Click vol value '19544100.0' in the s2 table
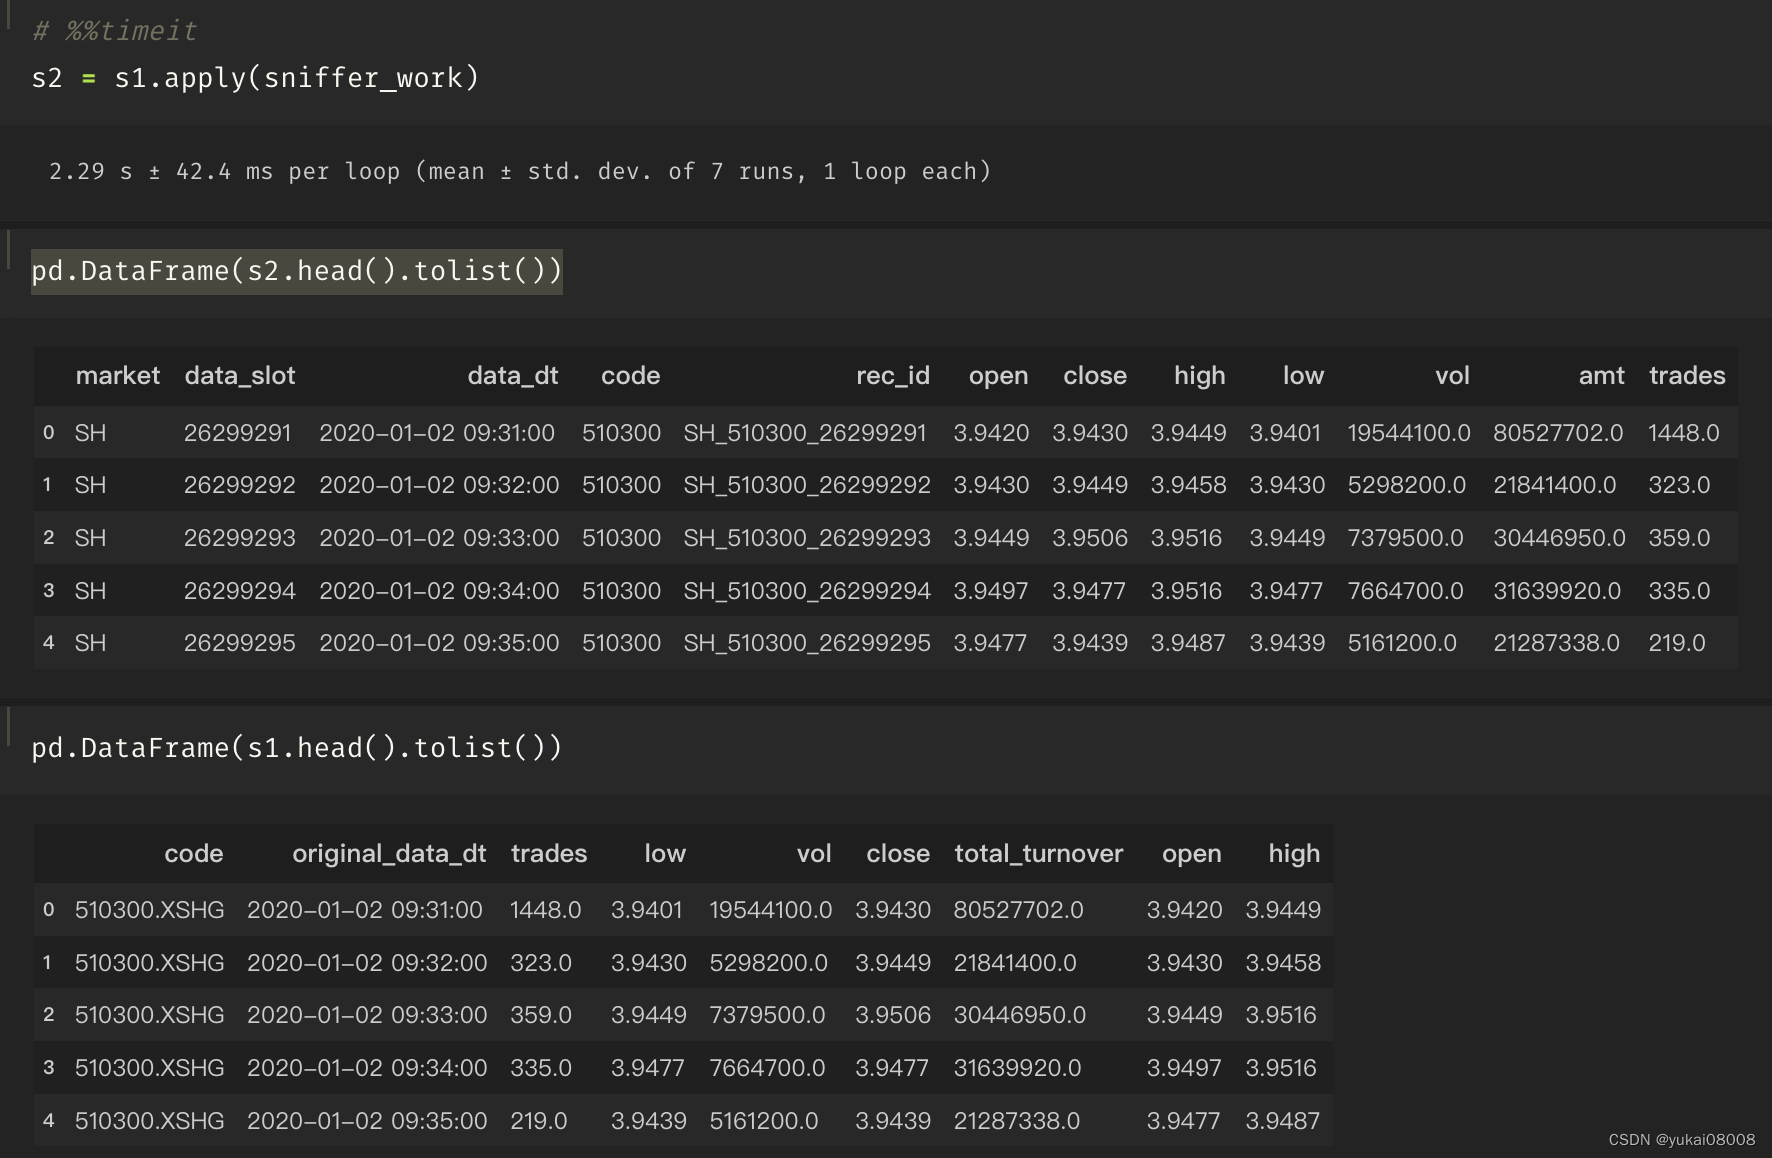Viewport: 1772px width, 1158px height. (1409, 433)
